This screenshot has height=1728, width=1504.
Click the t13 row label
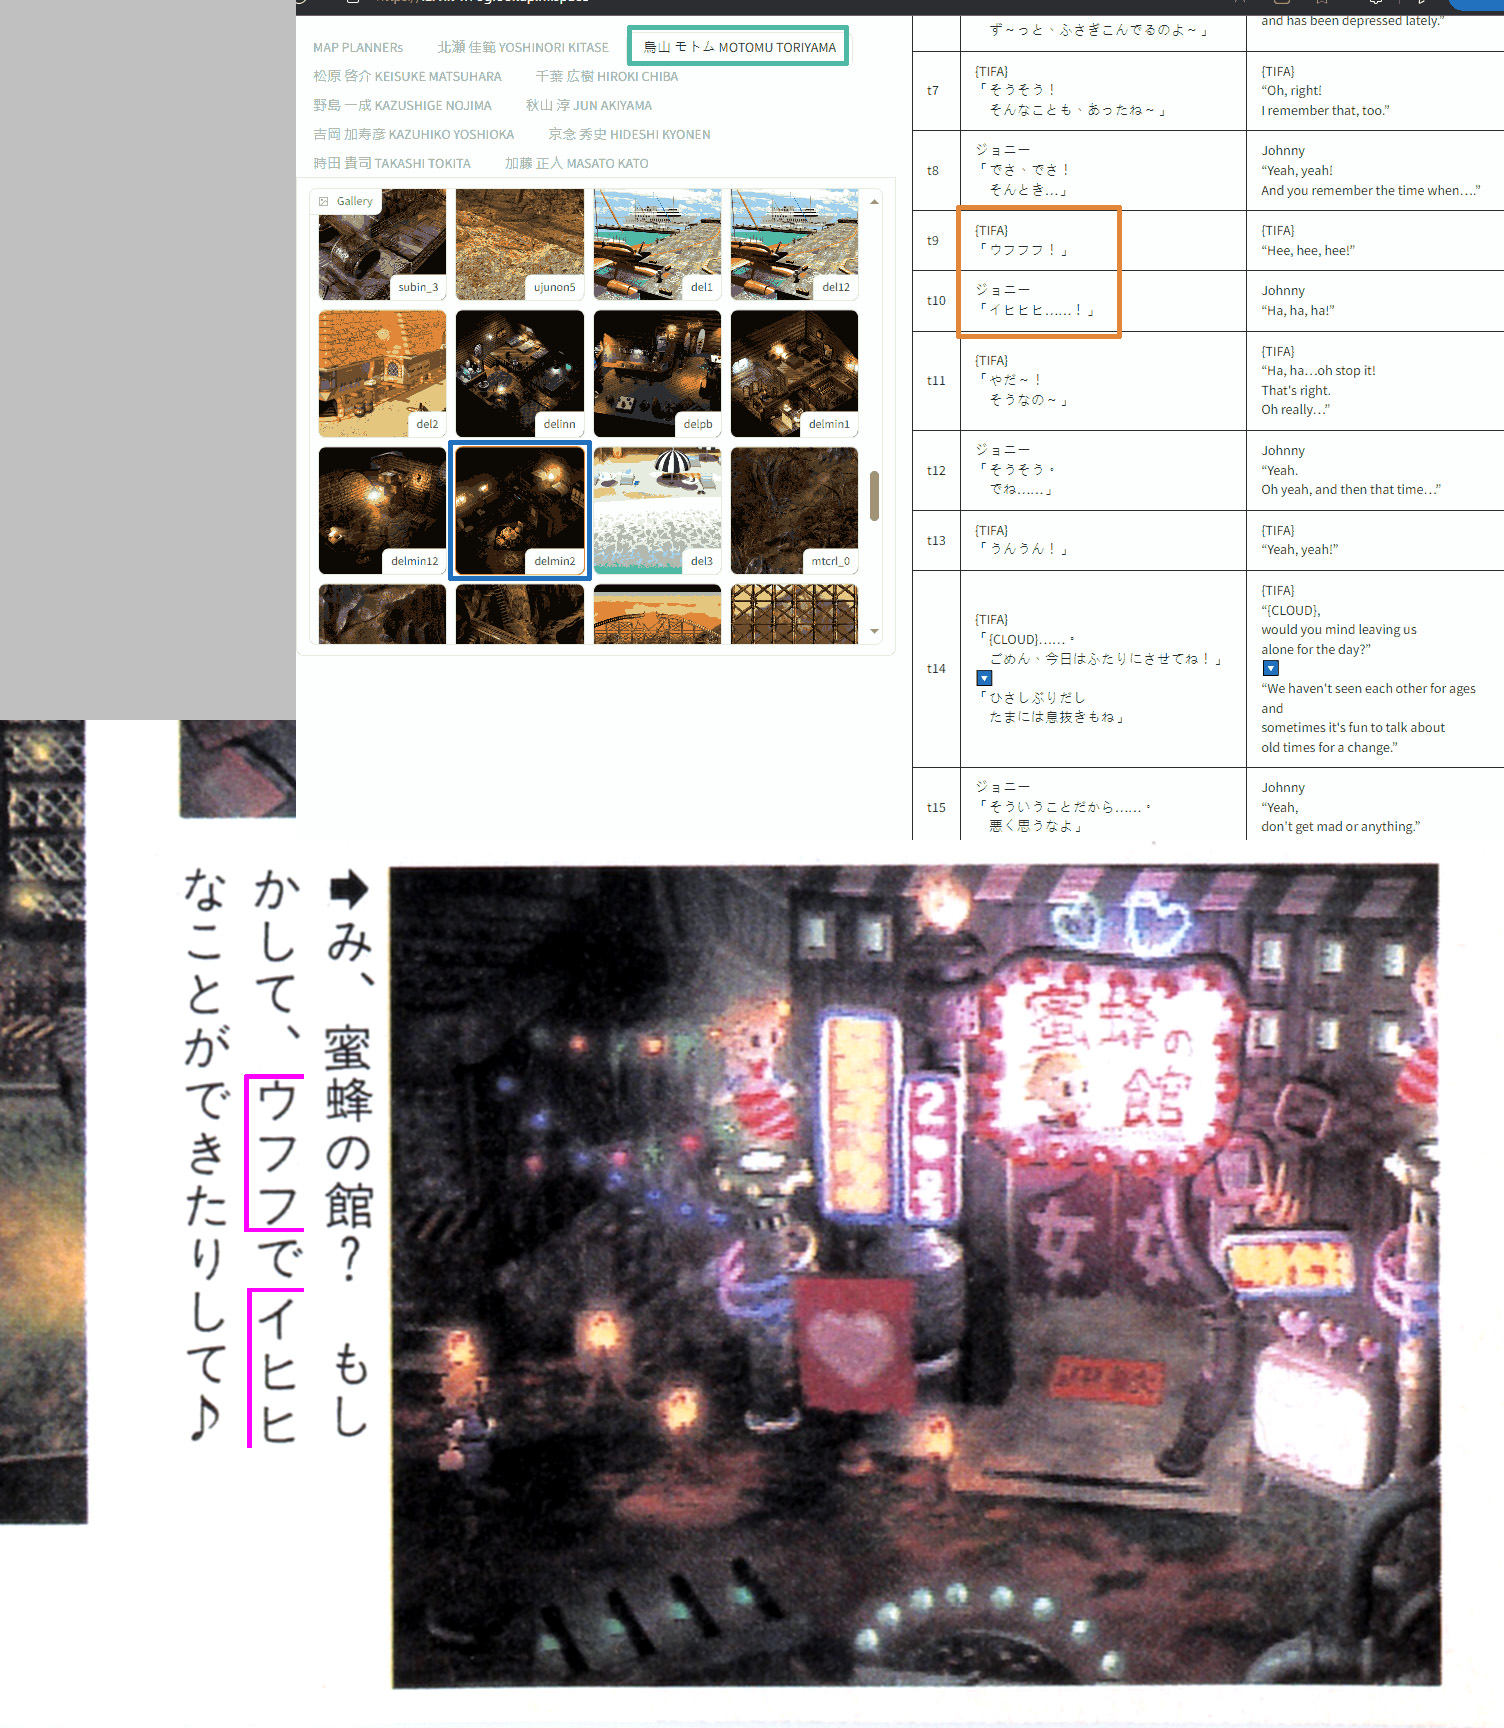936,541
